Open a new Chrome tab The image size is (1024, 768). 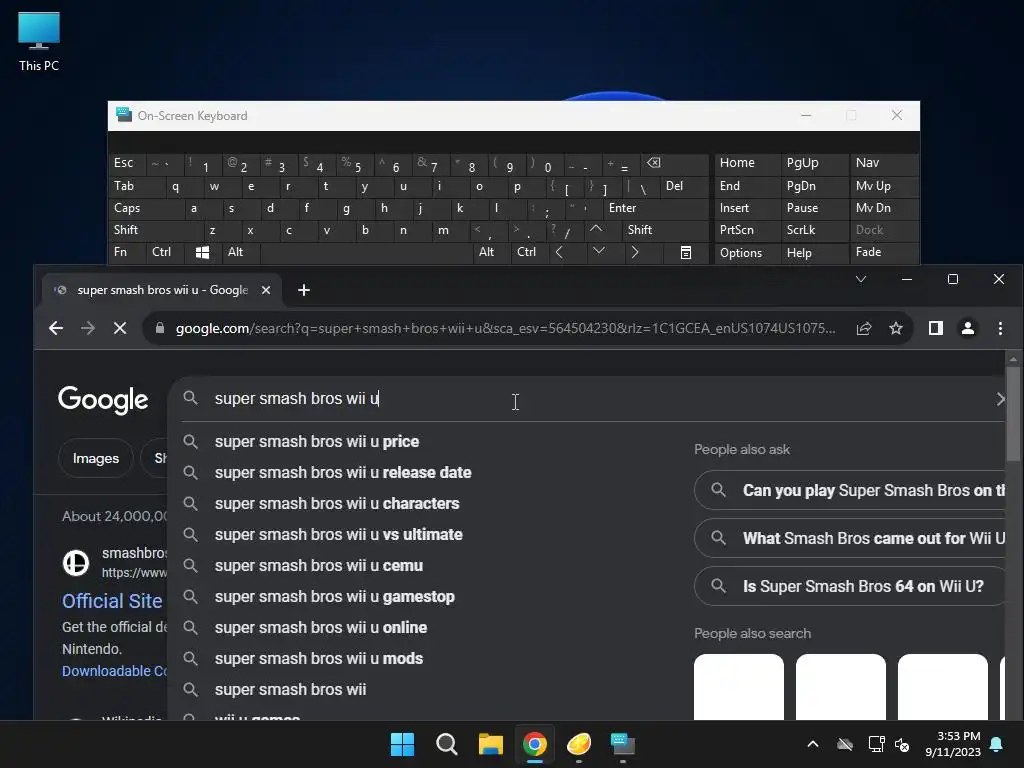point(304,290)
